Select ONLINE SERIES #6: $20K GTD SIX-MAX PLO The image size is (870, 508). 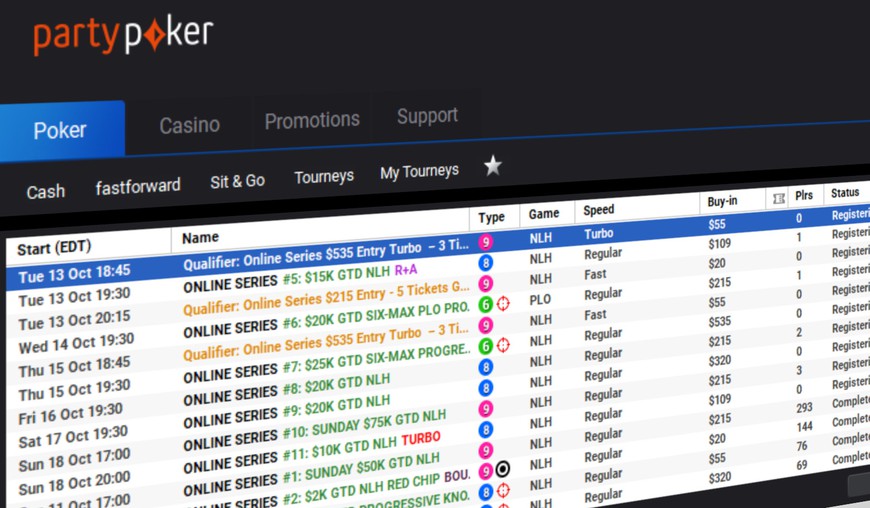pos(326,322)
